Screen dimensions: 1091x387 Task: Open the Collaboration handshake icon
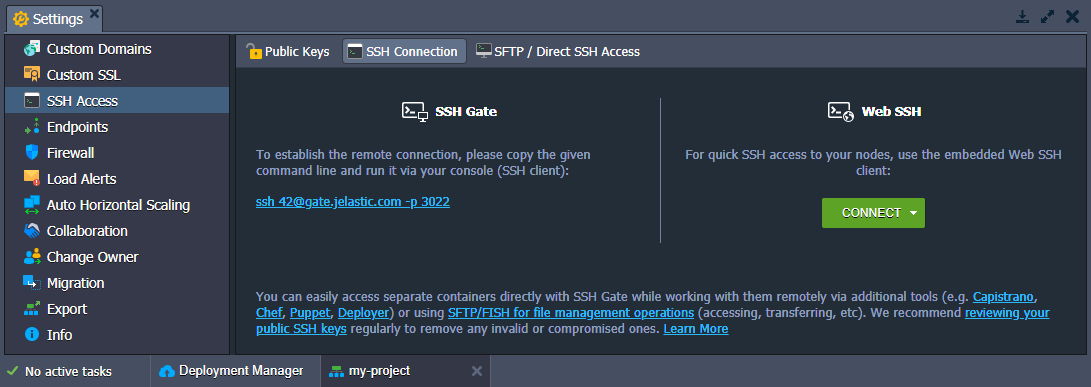(32, 230)
